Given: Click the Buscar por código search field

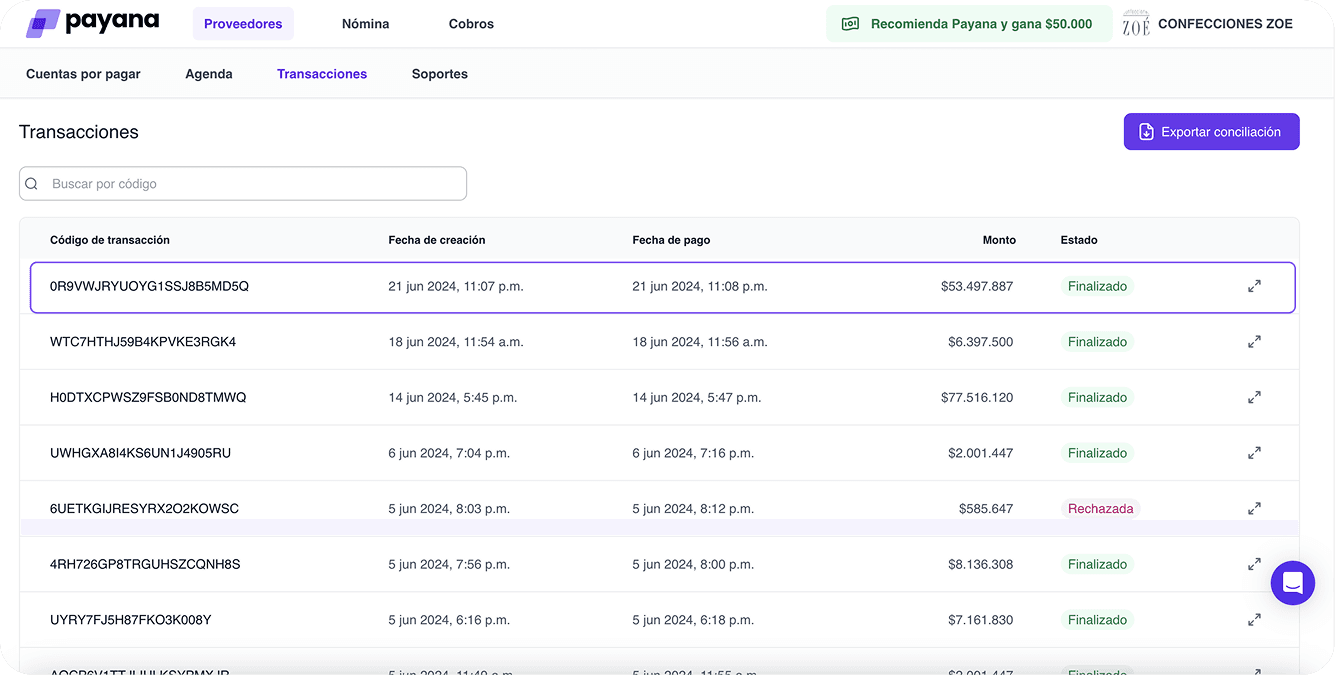Looking at the screenshot, I should (242, 183).
